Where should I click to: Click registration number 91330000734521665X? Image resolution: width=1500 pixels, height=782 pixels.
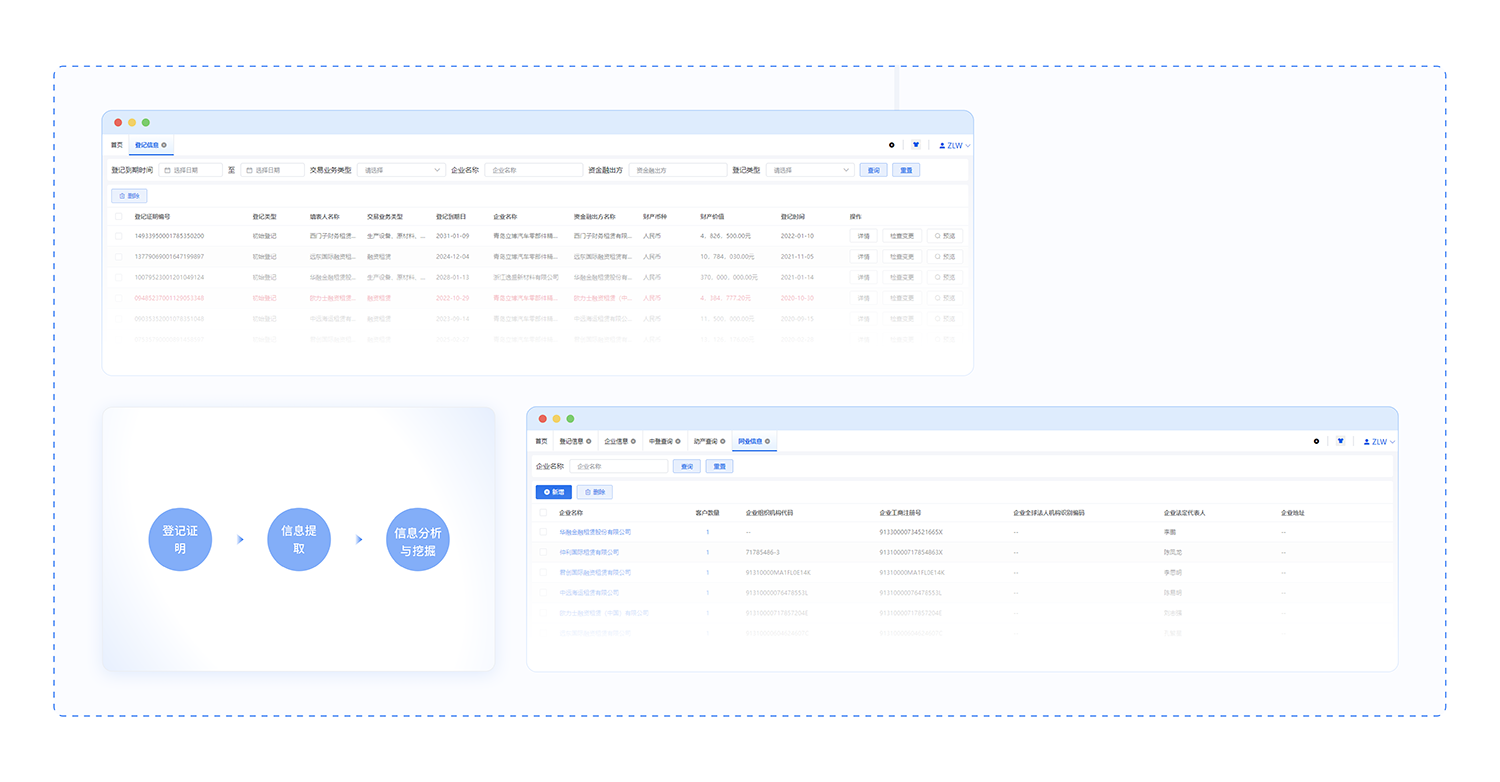click(911, 532)
